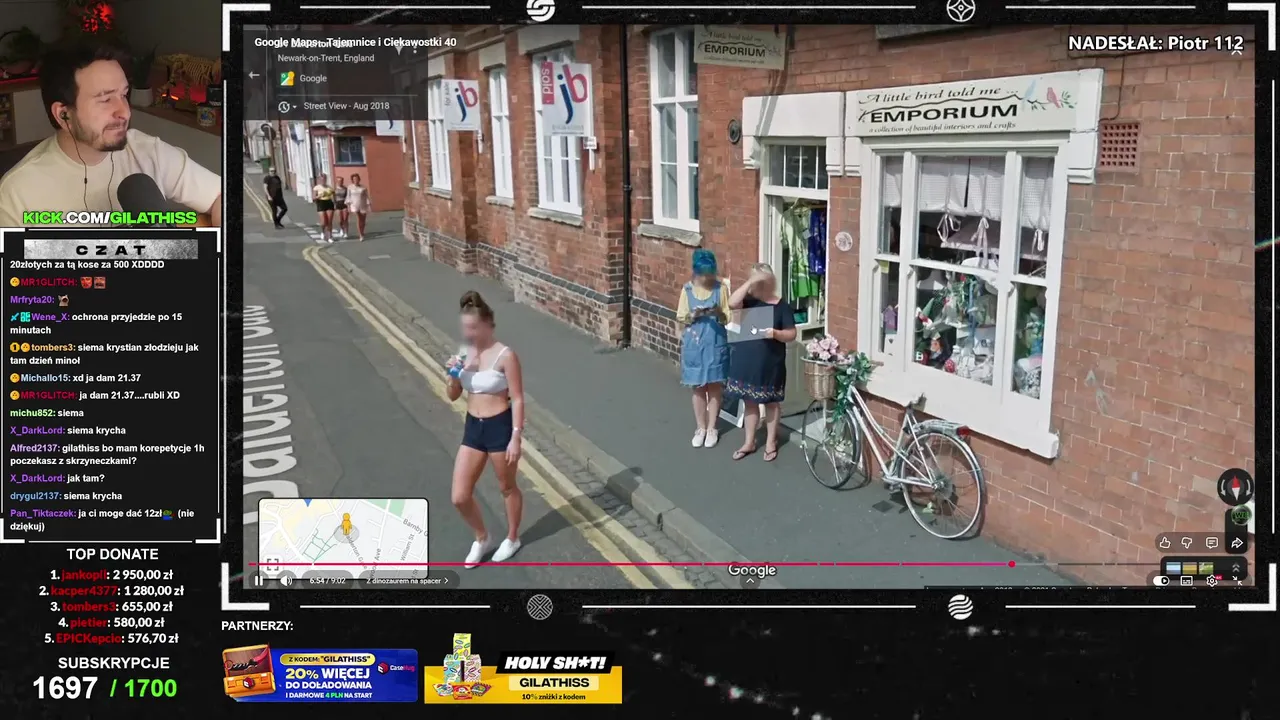Expand the double-chevron panel above the fullscreen button
The image size is (1280, 720).
[1236, 567]
